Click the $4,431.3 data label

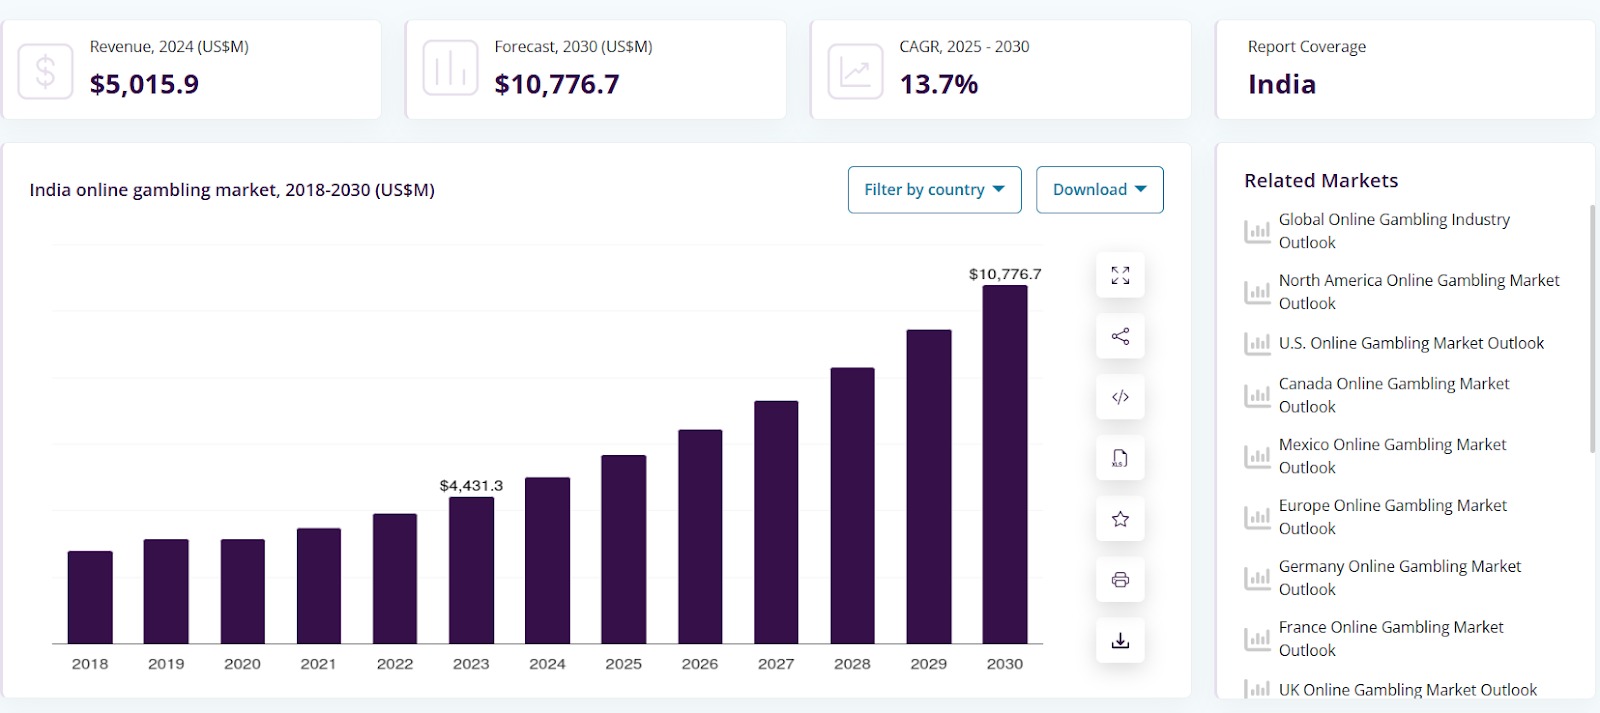471,486
